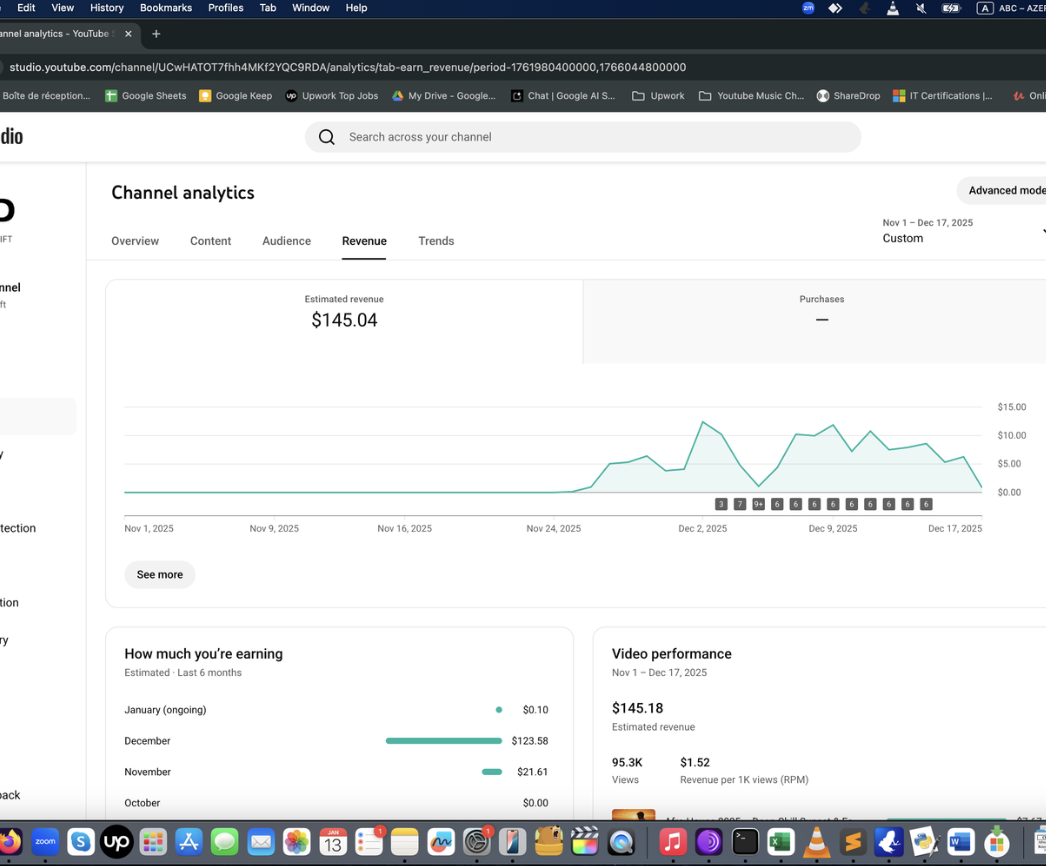
Task: Open Advanced mode
Action: [1004, 191]
